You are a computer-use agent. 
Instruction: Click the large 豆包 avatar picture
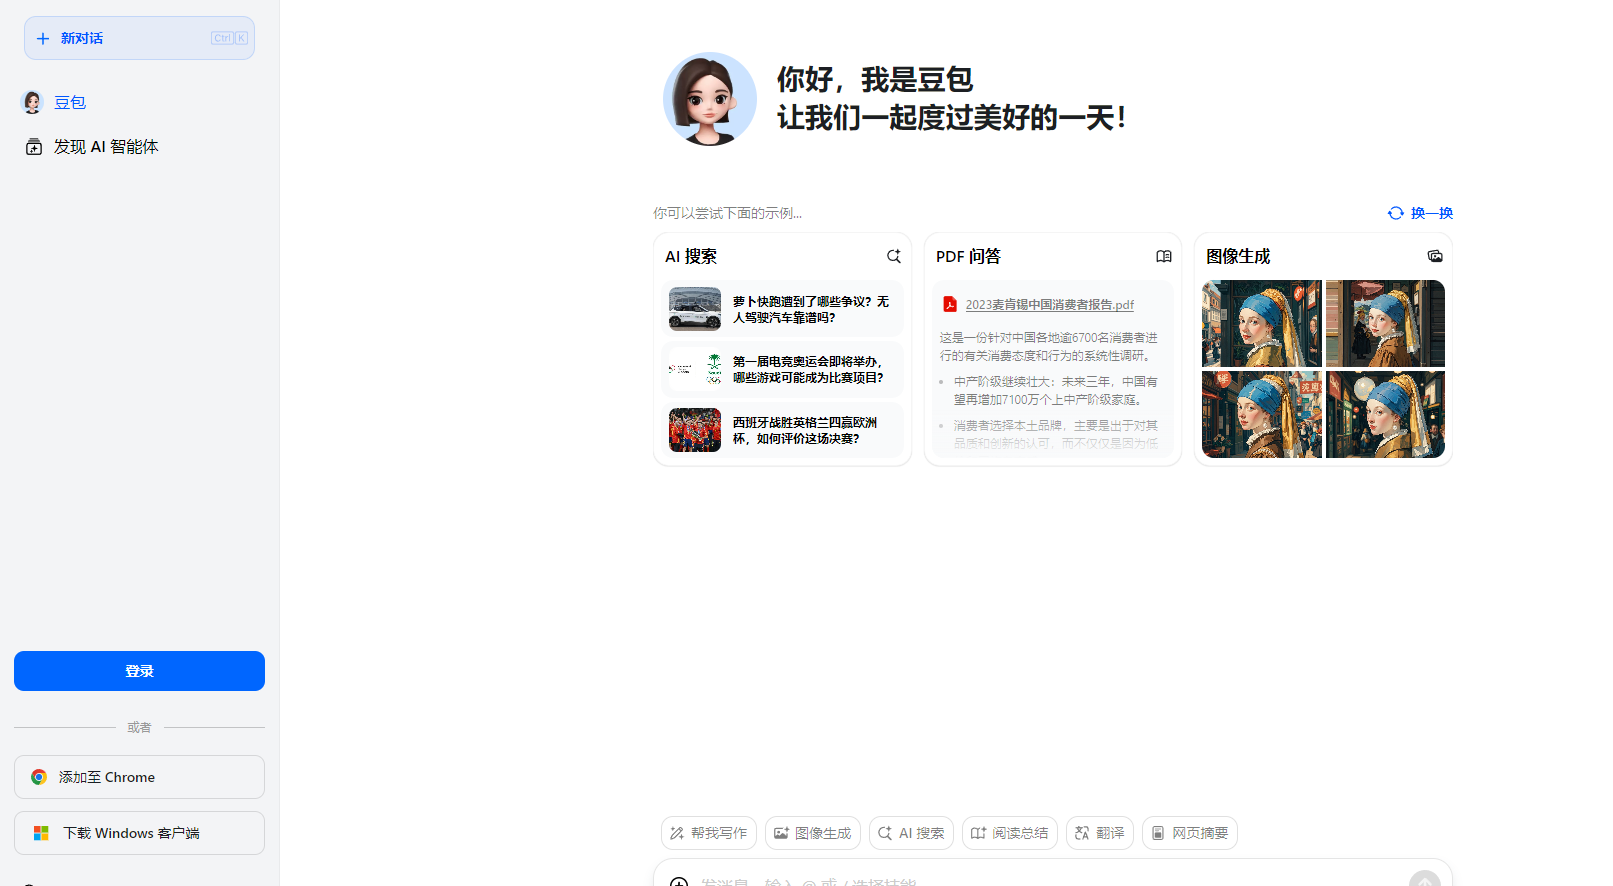[x=710, y=99]
